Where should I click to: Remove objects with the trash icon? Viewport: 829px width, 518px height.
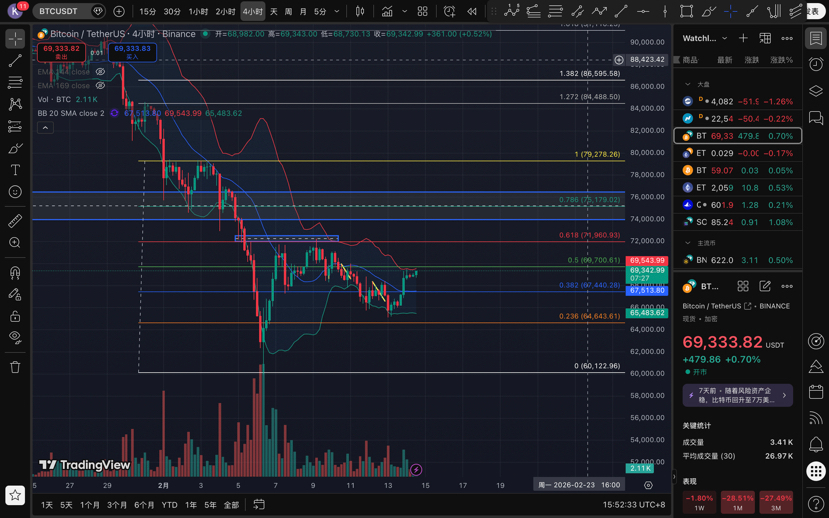coord(15,367)
